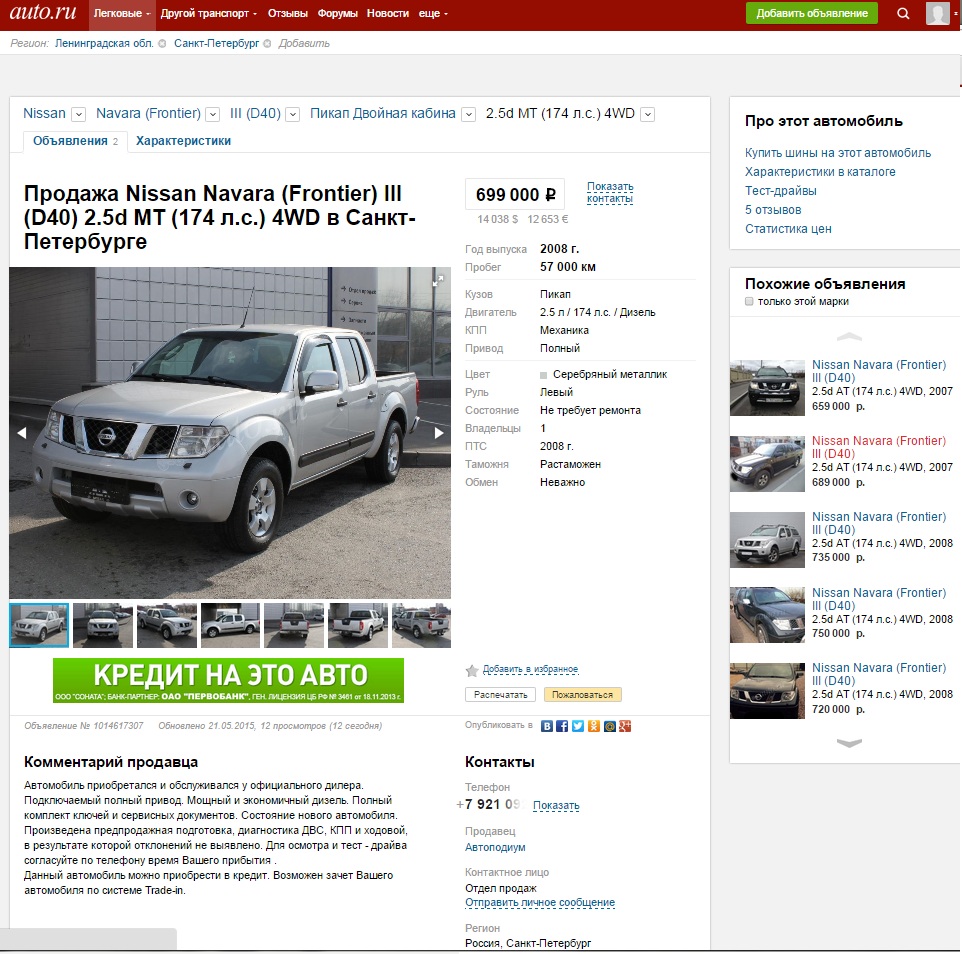Open seller Автоподиум link

pos(495,847)
